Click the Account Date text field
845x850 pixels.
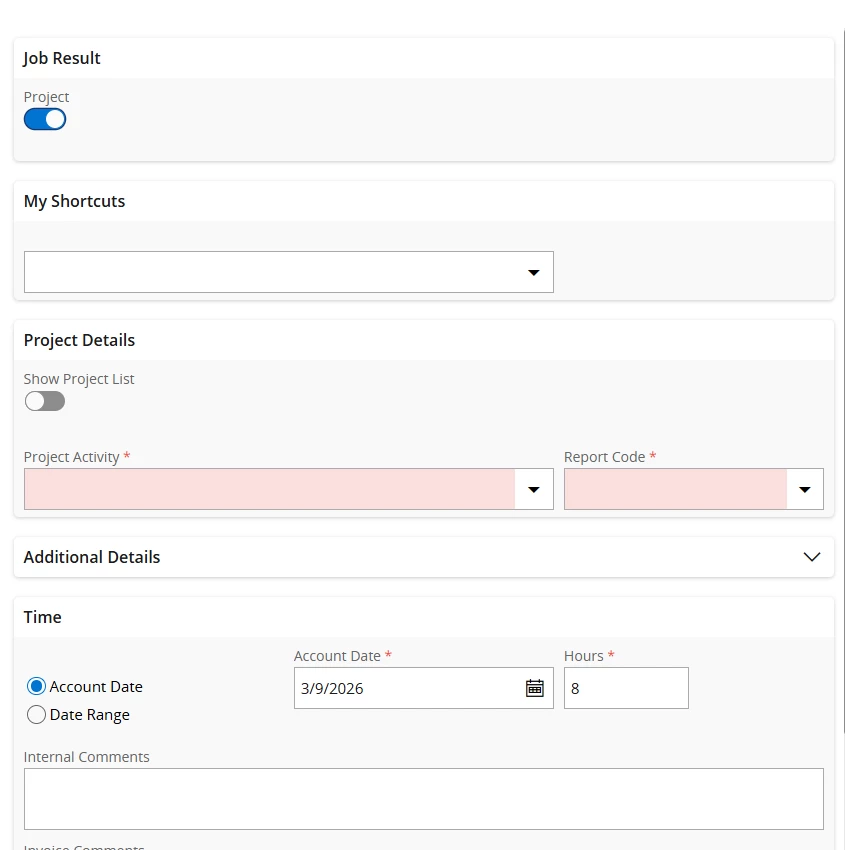(405, 688)
